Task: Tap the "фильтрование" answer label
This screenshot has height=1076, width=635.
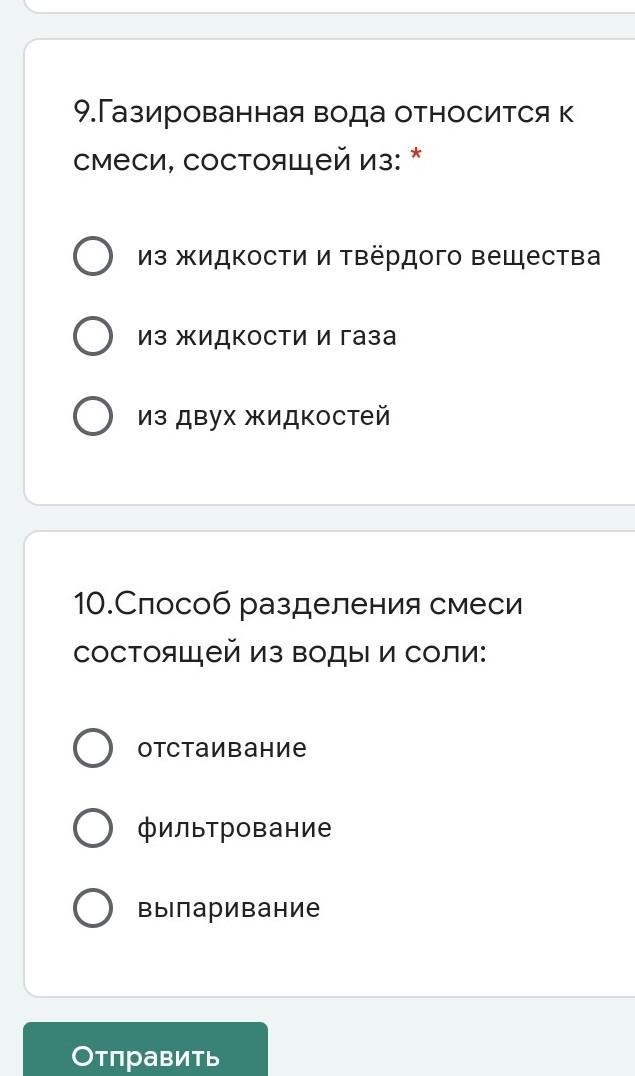Action: click(234, 828)
